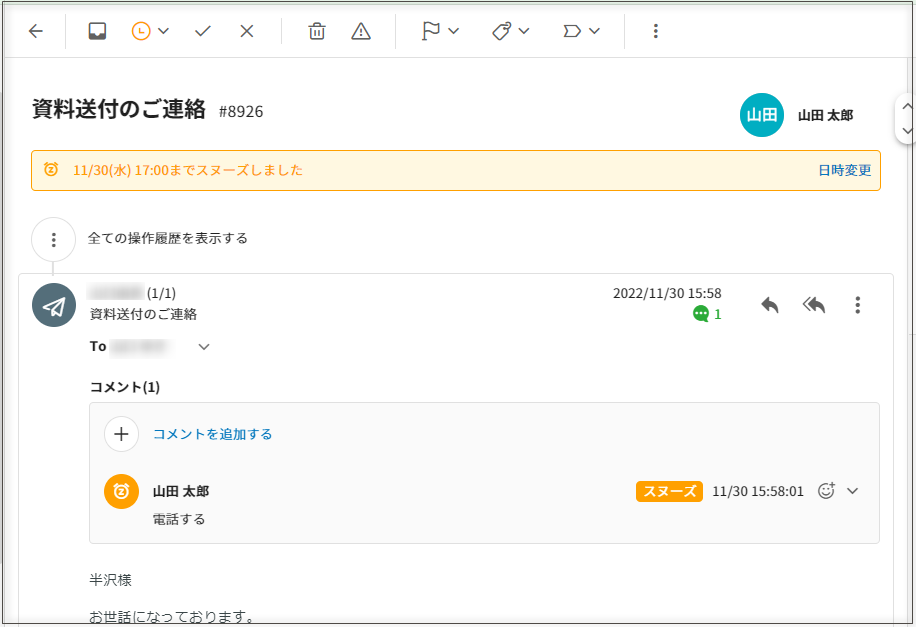The width and height of the screenshot is (916, 627).
Task: Open toolbar more options menu
Action: [655, 31]
